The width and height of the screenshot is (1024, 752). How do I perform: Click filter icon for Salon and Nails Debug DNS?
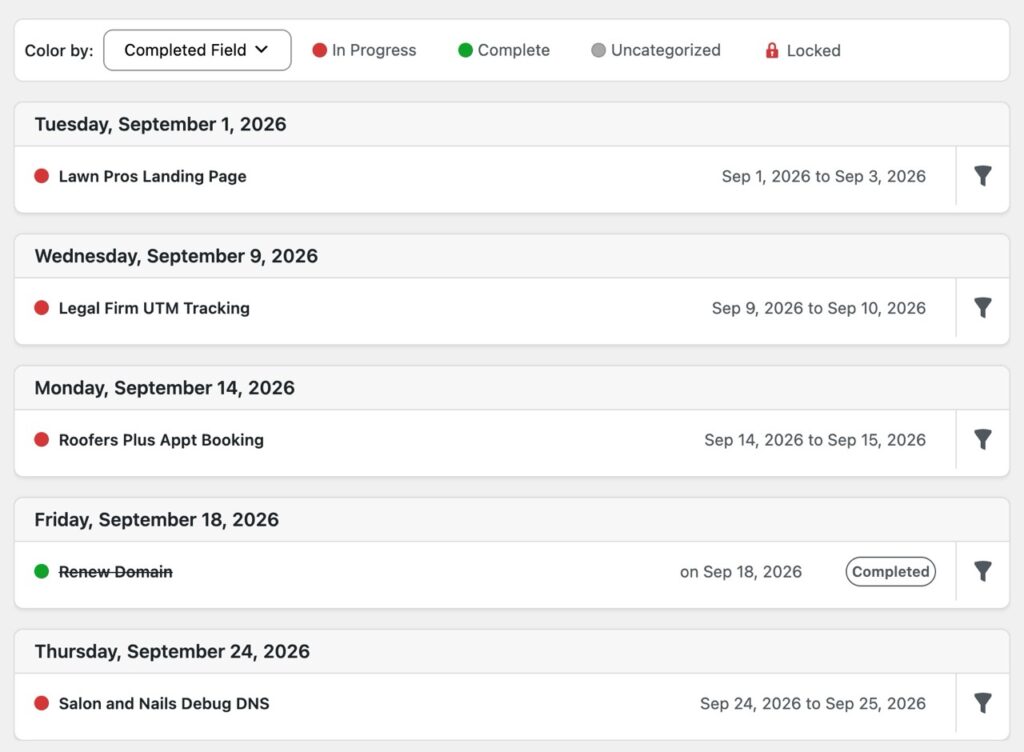click(983, 703)
